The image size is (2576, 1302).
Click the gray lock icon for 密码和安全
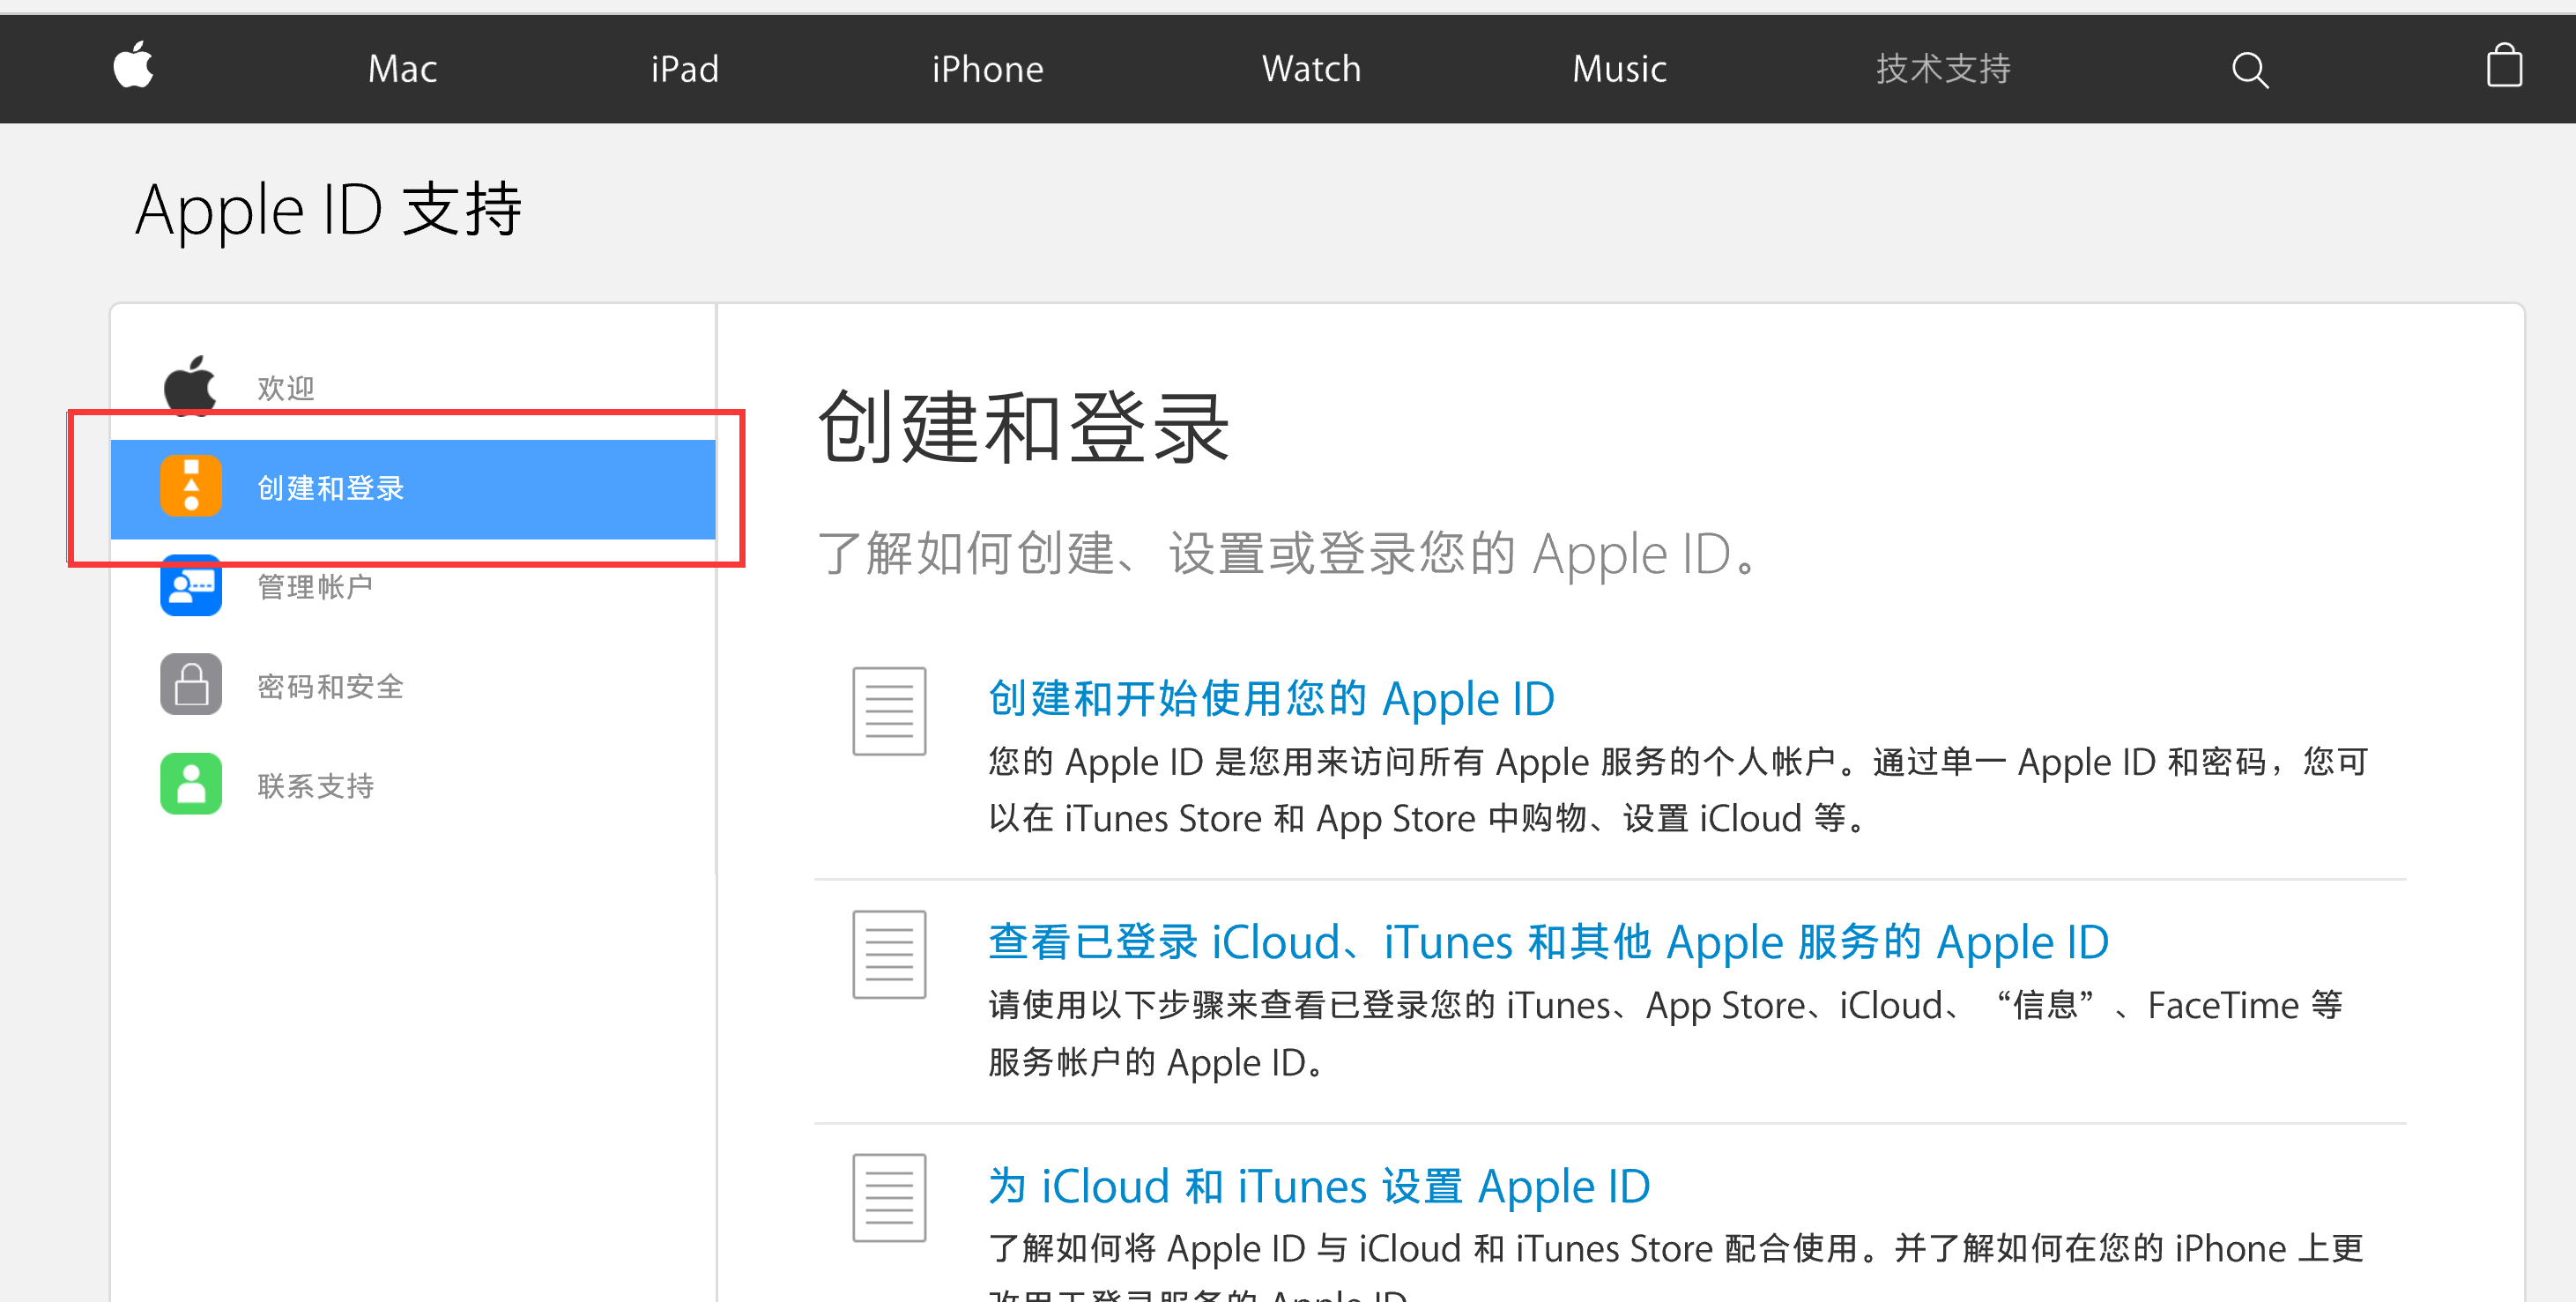(x=191, y=685)
